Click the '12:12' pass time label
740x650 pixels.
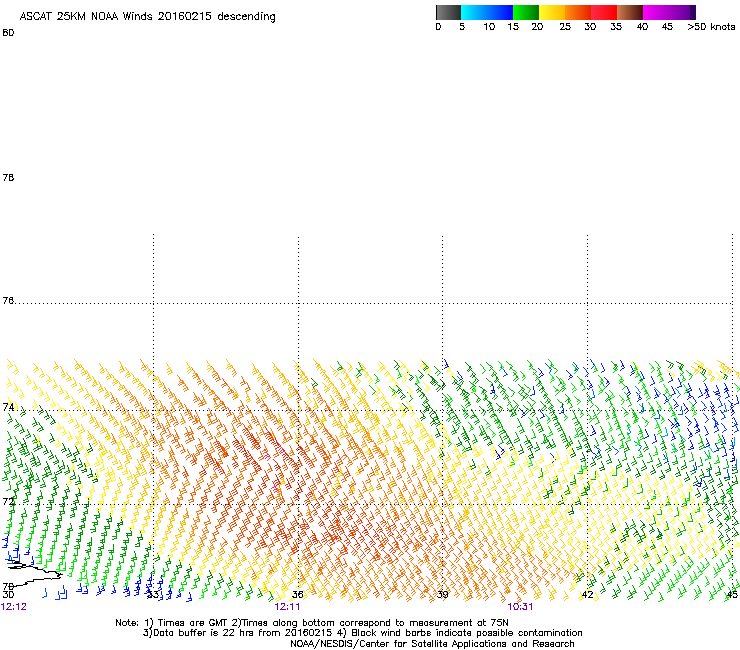[14, 607]
